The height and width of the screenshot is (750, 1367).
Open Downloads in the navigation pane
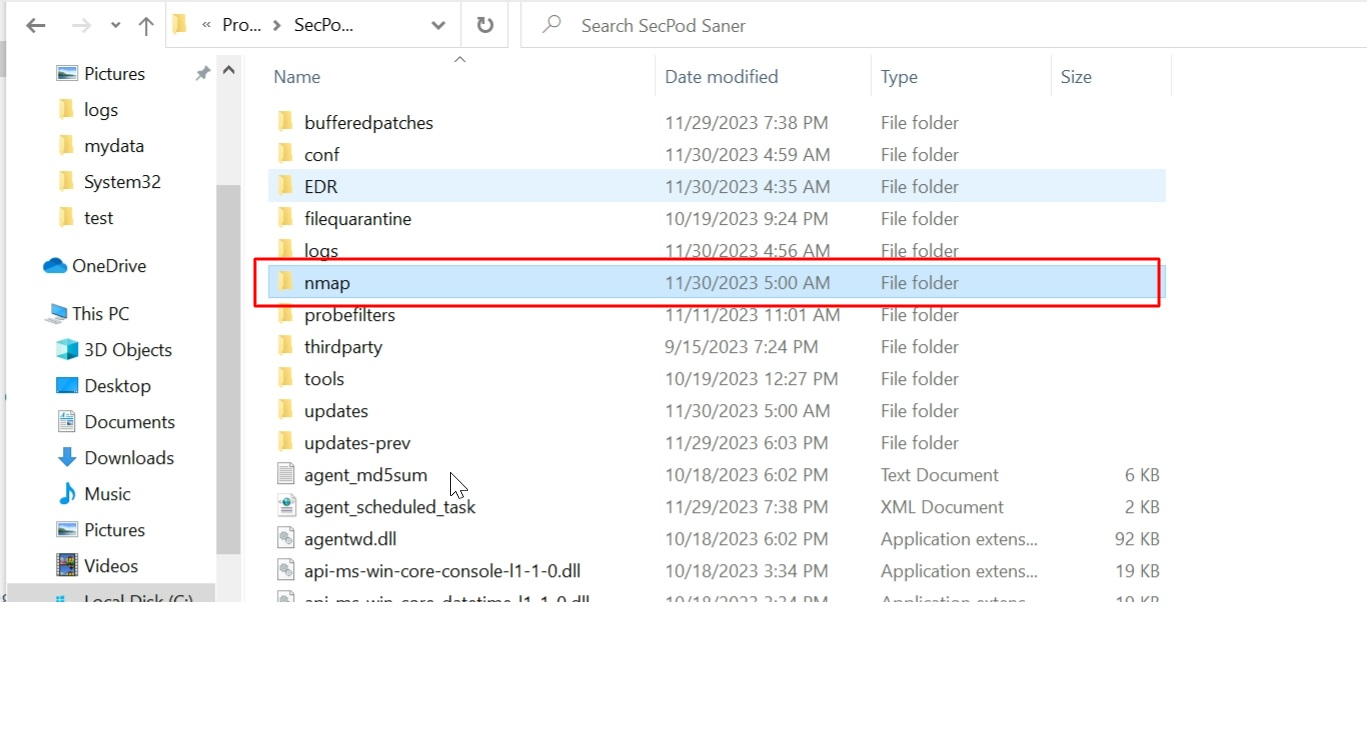(128, 458)
